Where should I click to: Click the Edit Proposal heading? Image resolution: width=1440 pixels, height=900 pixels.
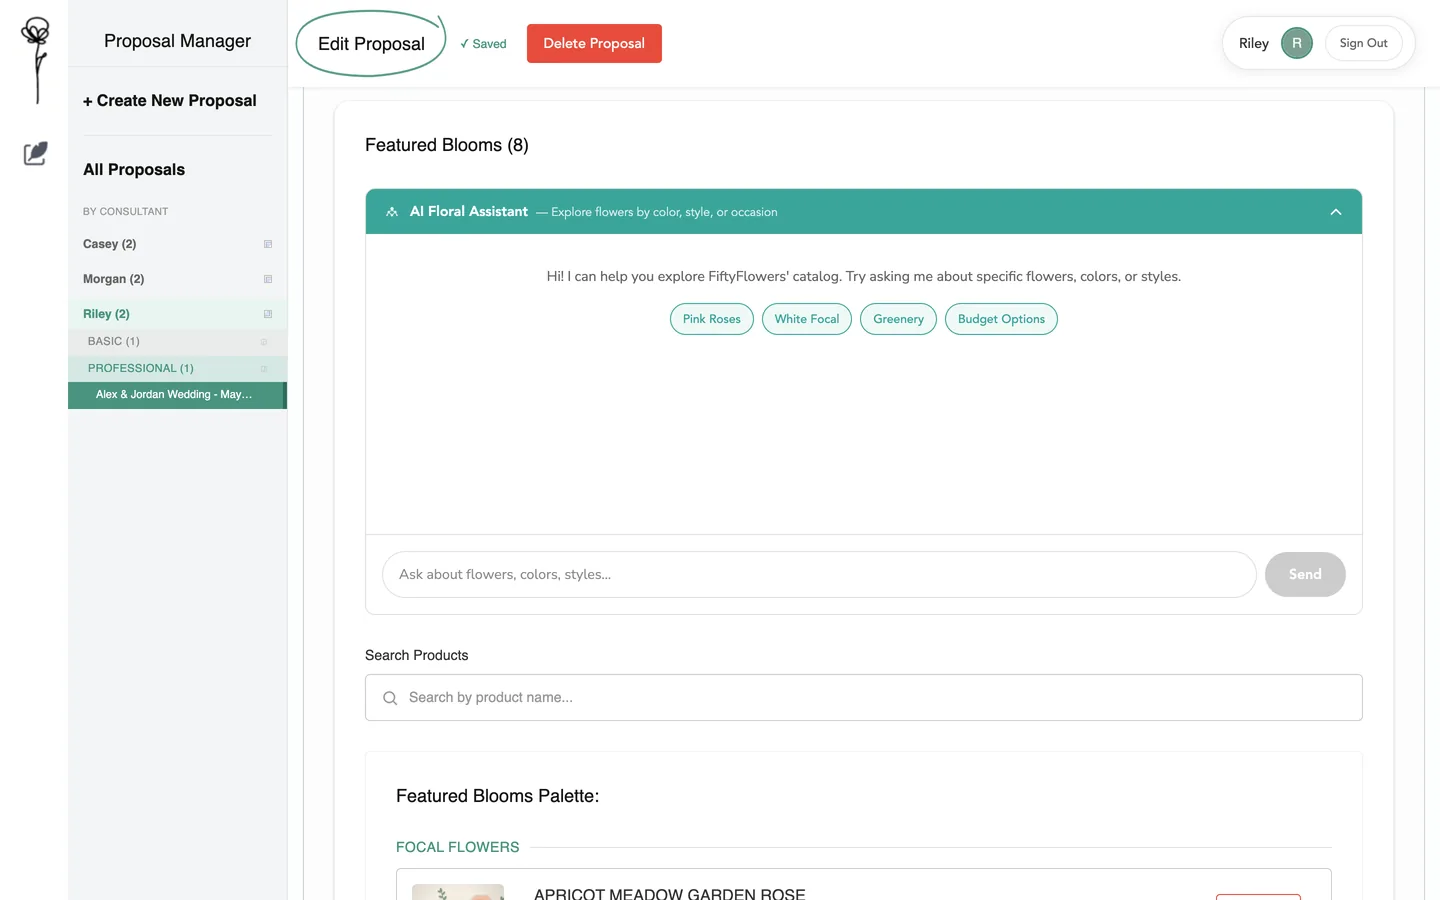point(371,44)
